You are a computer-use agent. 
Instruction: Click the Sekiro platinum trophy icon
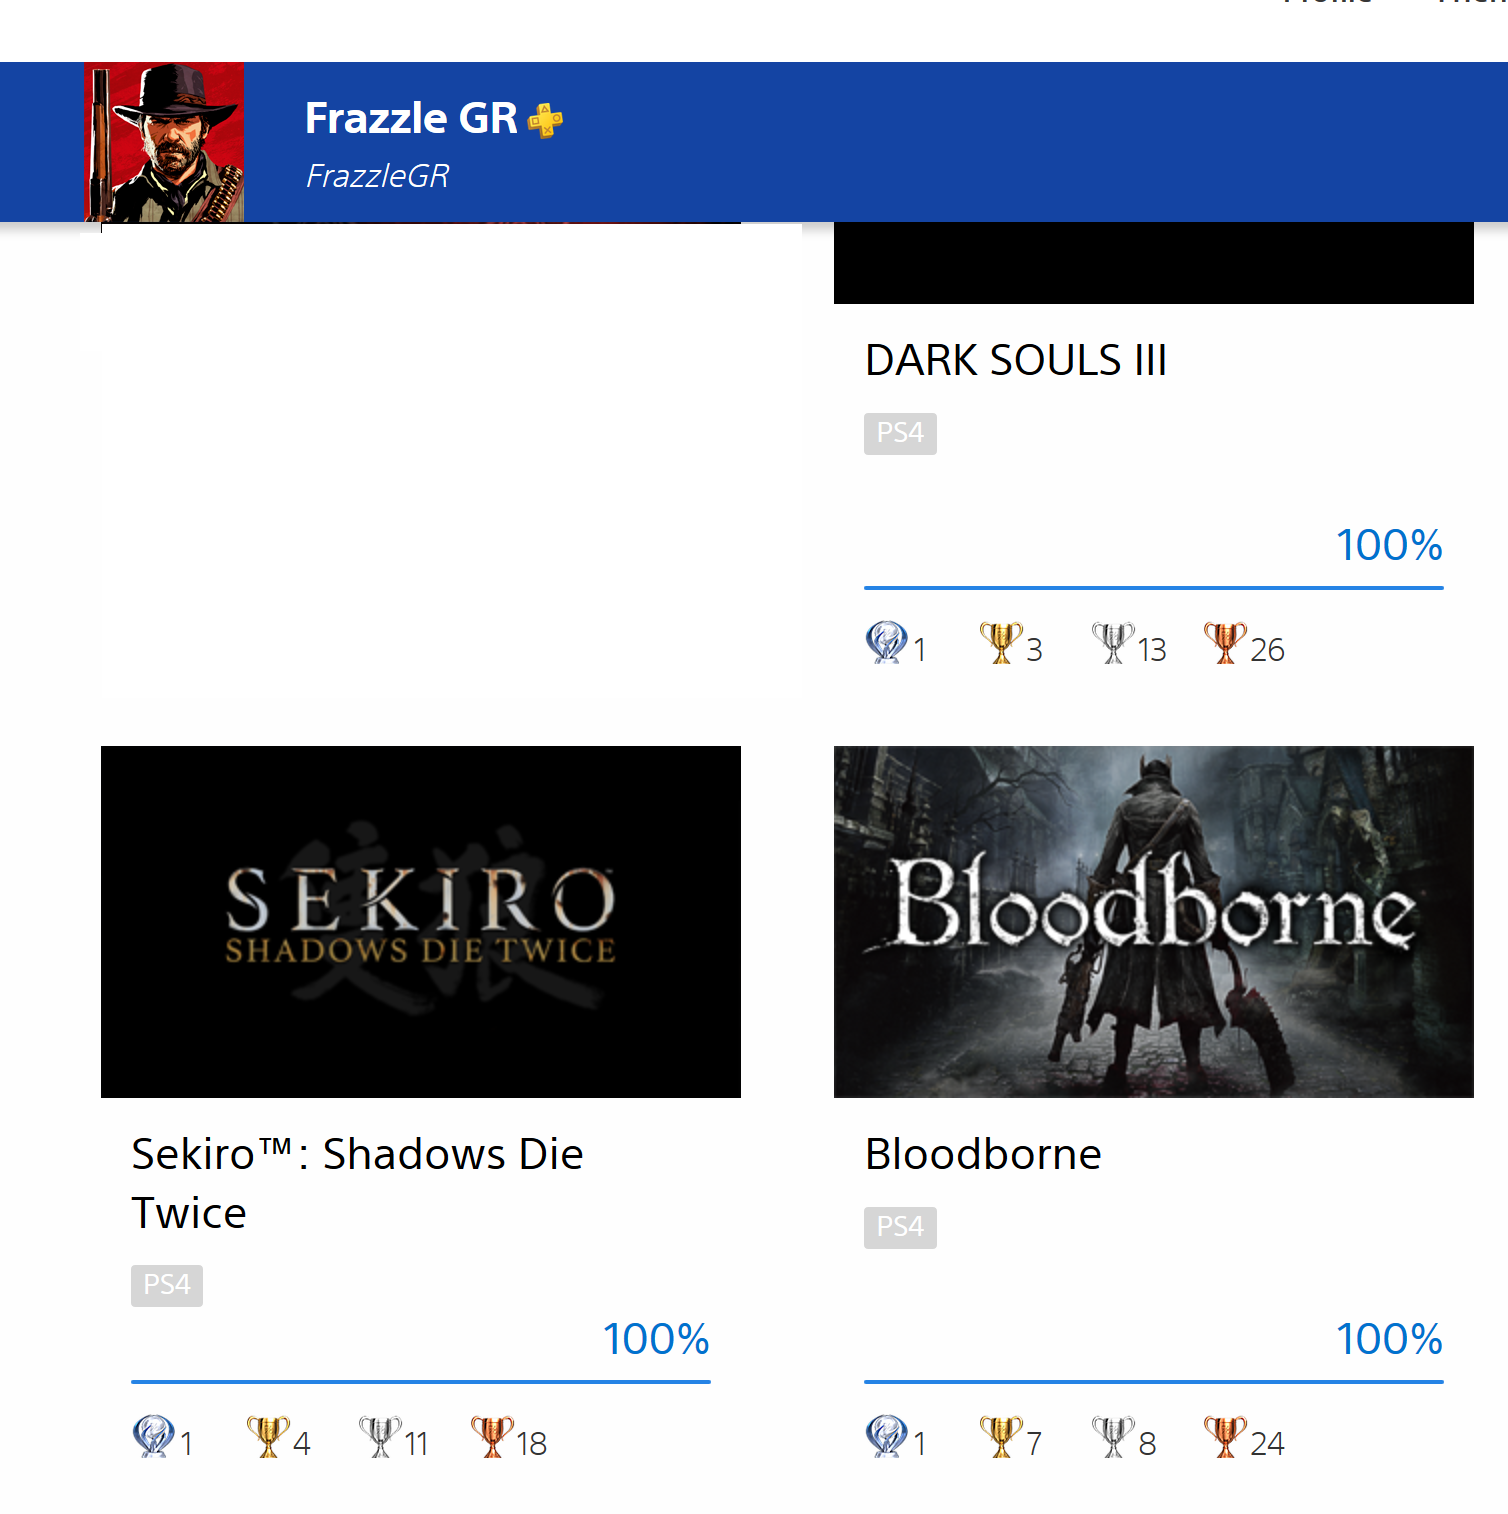153,1436
